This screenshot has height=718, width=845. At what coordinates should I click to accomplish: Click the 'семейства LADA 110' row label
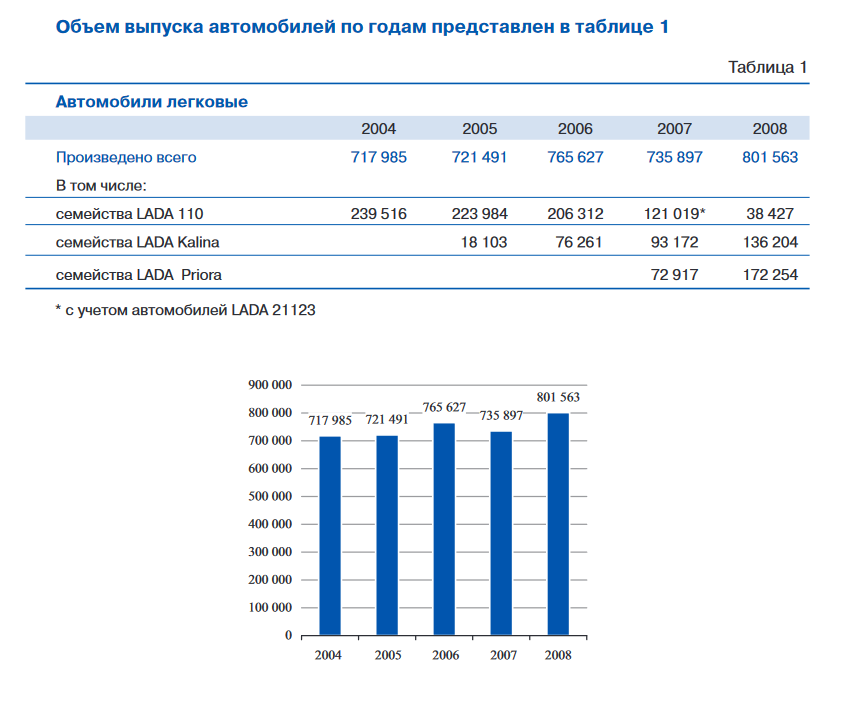(x=129, y=214)
